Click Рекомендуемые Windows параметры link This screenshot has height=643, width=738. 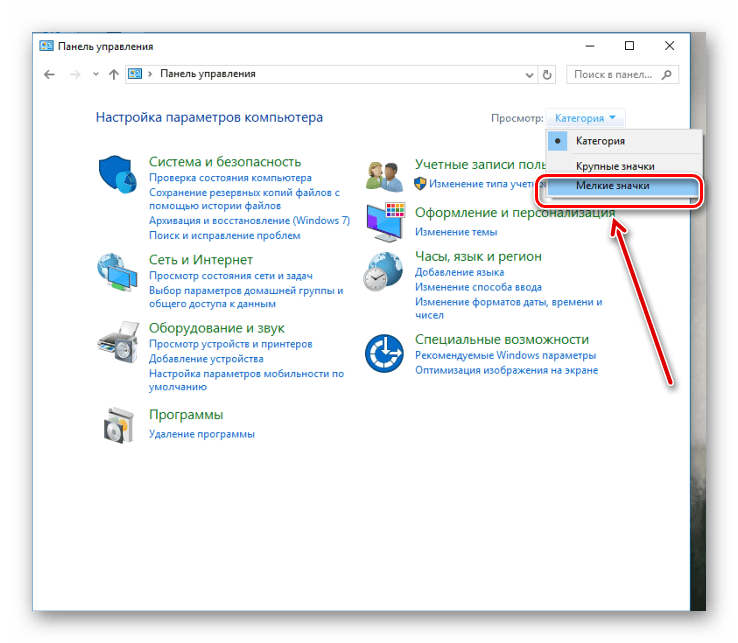505,355
